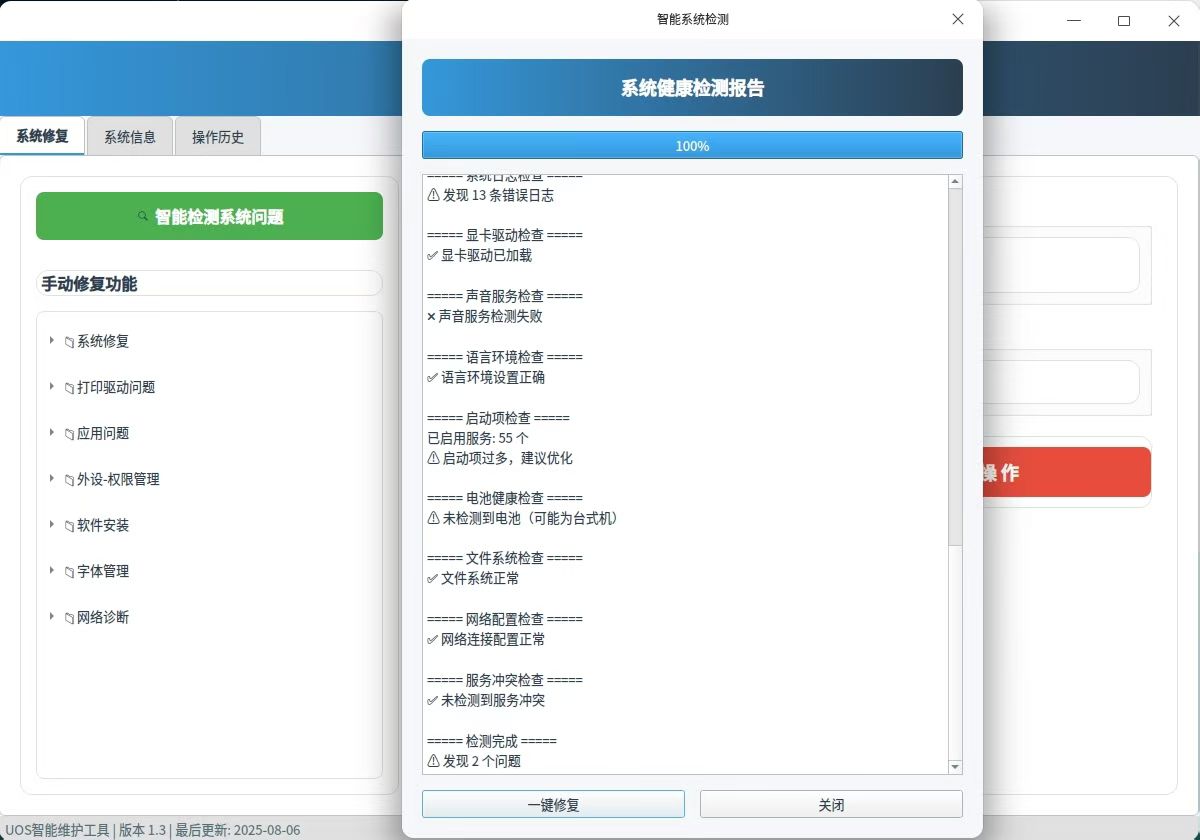Expand the 网络诊断 tree node arrow
Screen dimensions: 1200x840
[52, 617]
